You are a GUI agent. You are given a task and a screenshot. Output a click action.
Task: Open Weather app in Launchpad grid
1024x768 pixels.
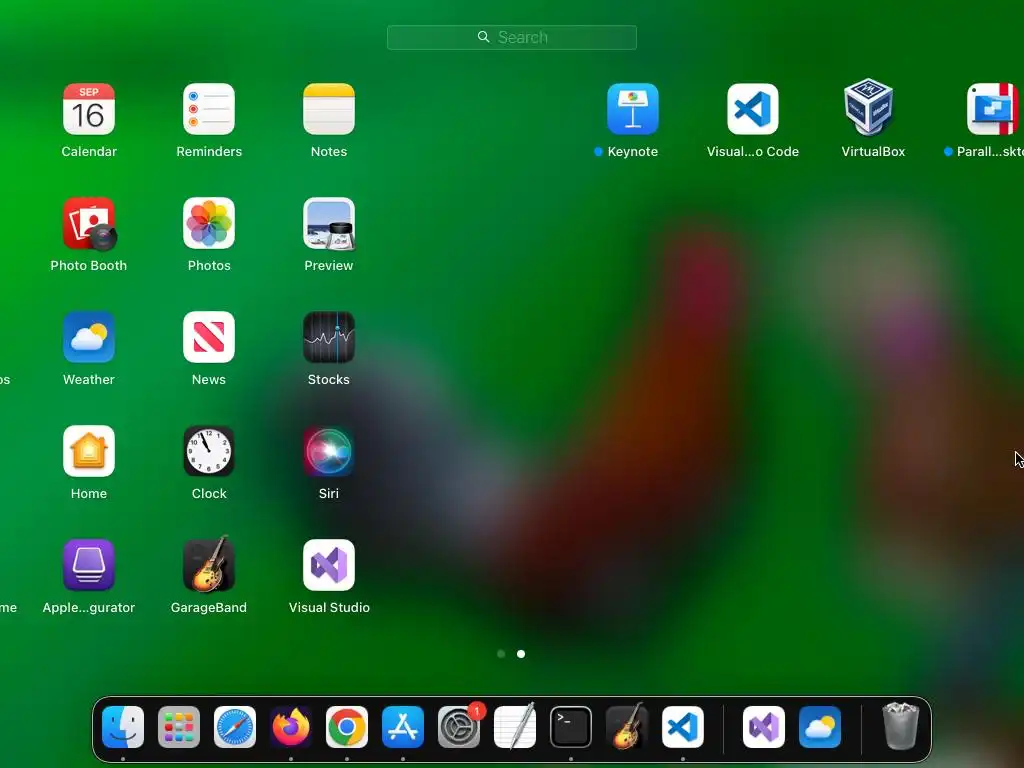pyautogui.click(x=89, y=337)
